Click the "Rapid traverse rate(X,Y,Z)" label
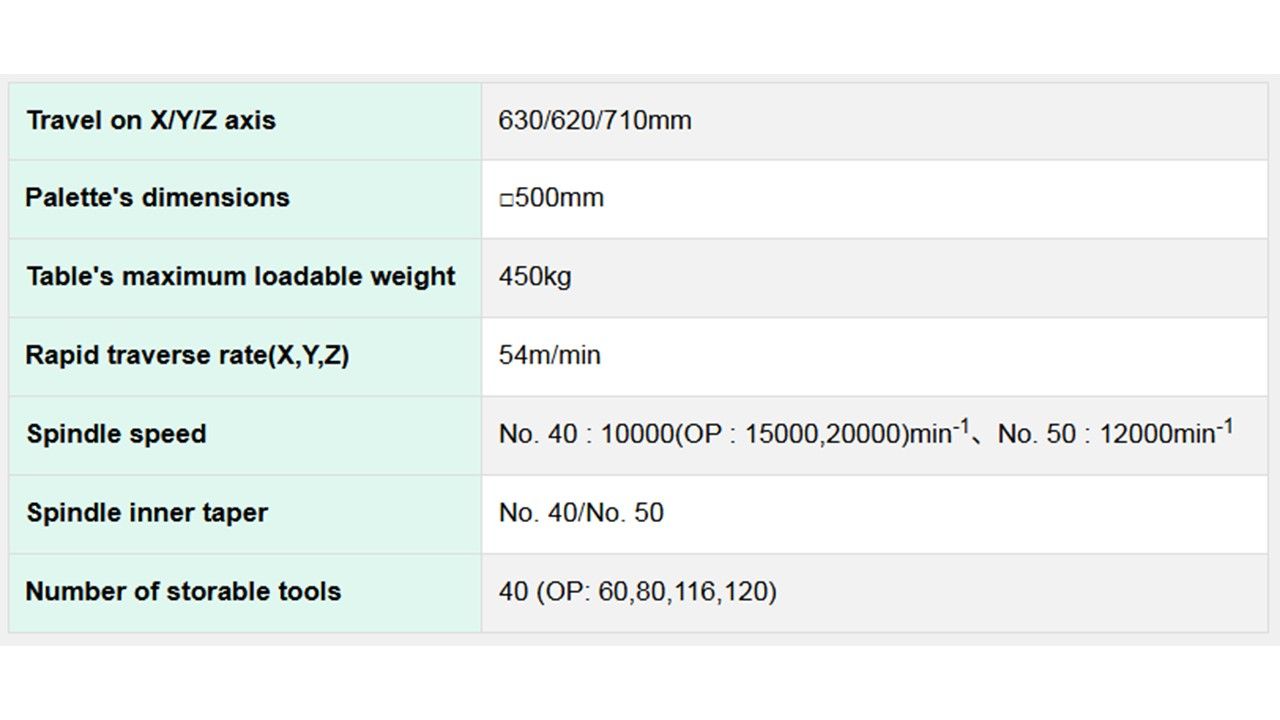This screenshot has width=1280, height=720. pos(187,355)
